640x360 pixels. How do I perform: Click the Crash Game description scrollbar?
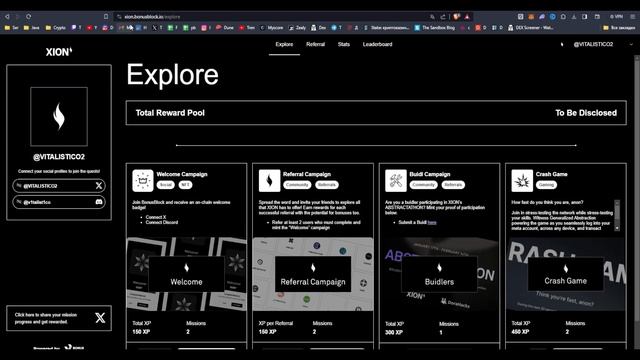point(617,216)
